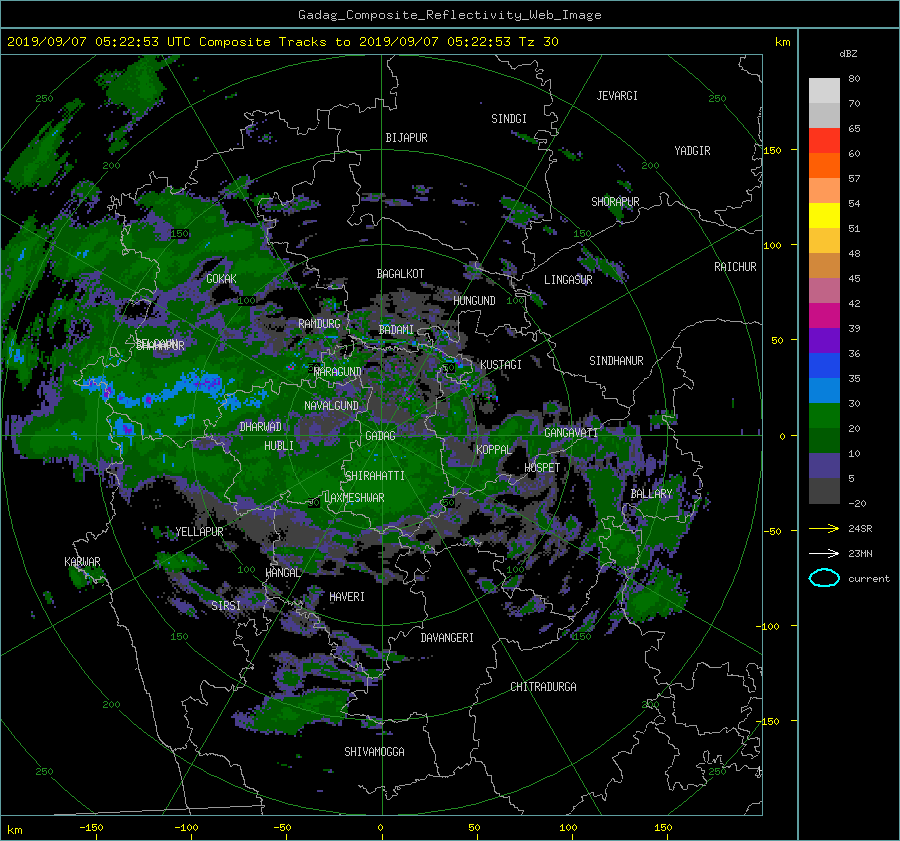This screenshot has width=900, height=841.
Task: Click the LAXMESHWAR city label
Action: pyautogui.click(x=354, y=498)
